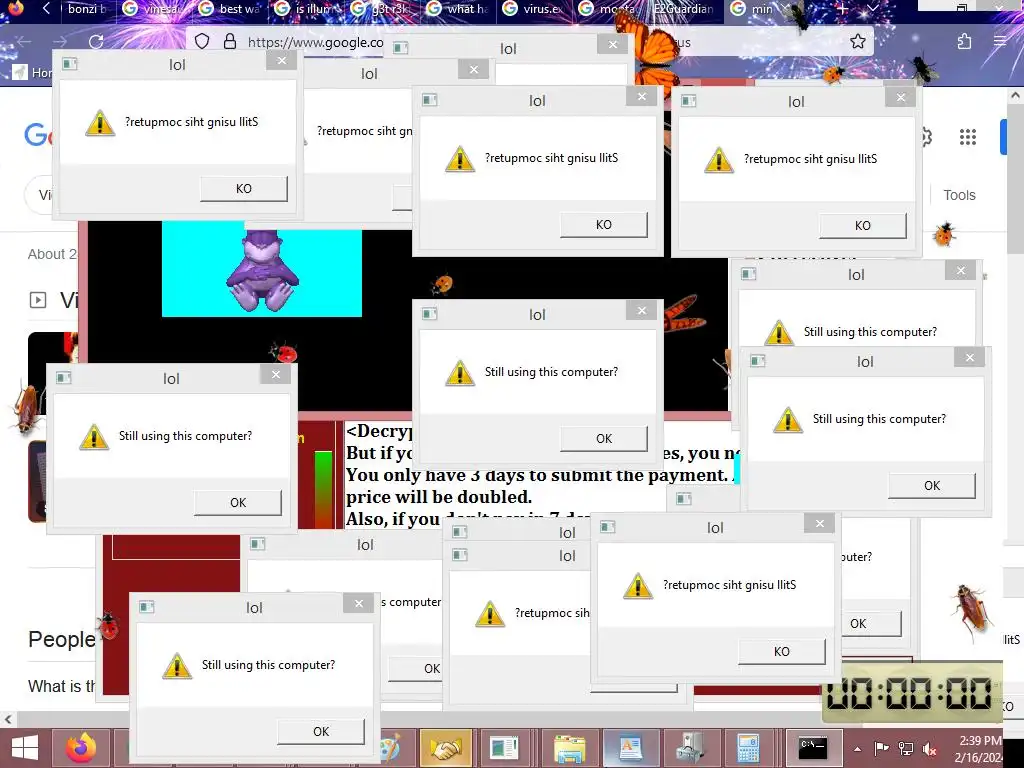This screenshot has height=768, width=1024.
Task: Click the page scrollbar up arrow
Action: (x=1015, y=95)
